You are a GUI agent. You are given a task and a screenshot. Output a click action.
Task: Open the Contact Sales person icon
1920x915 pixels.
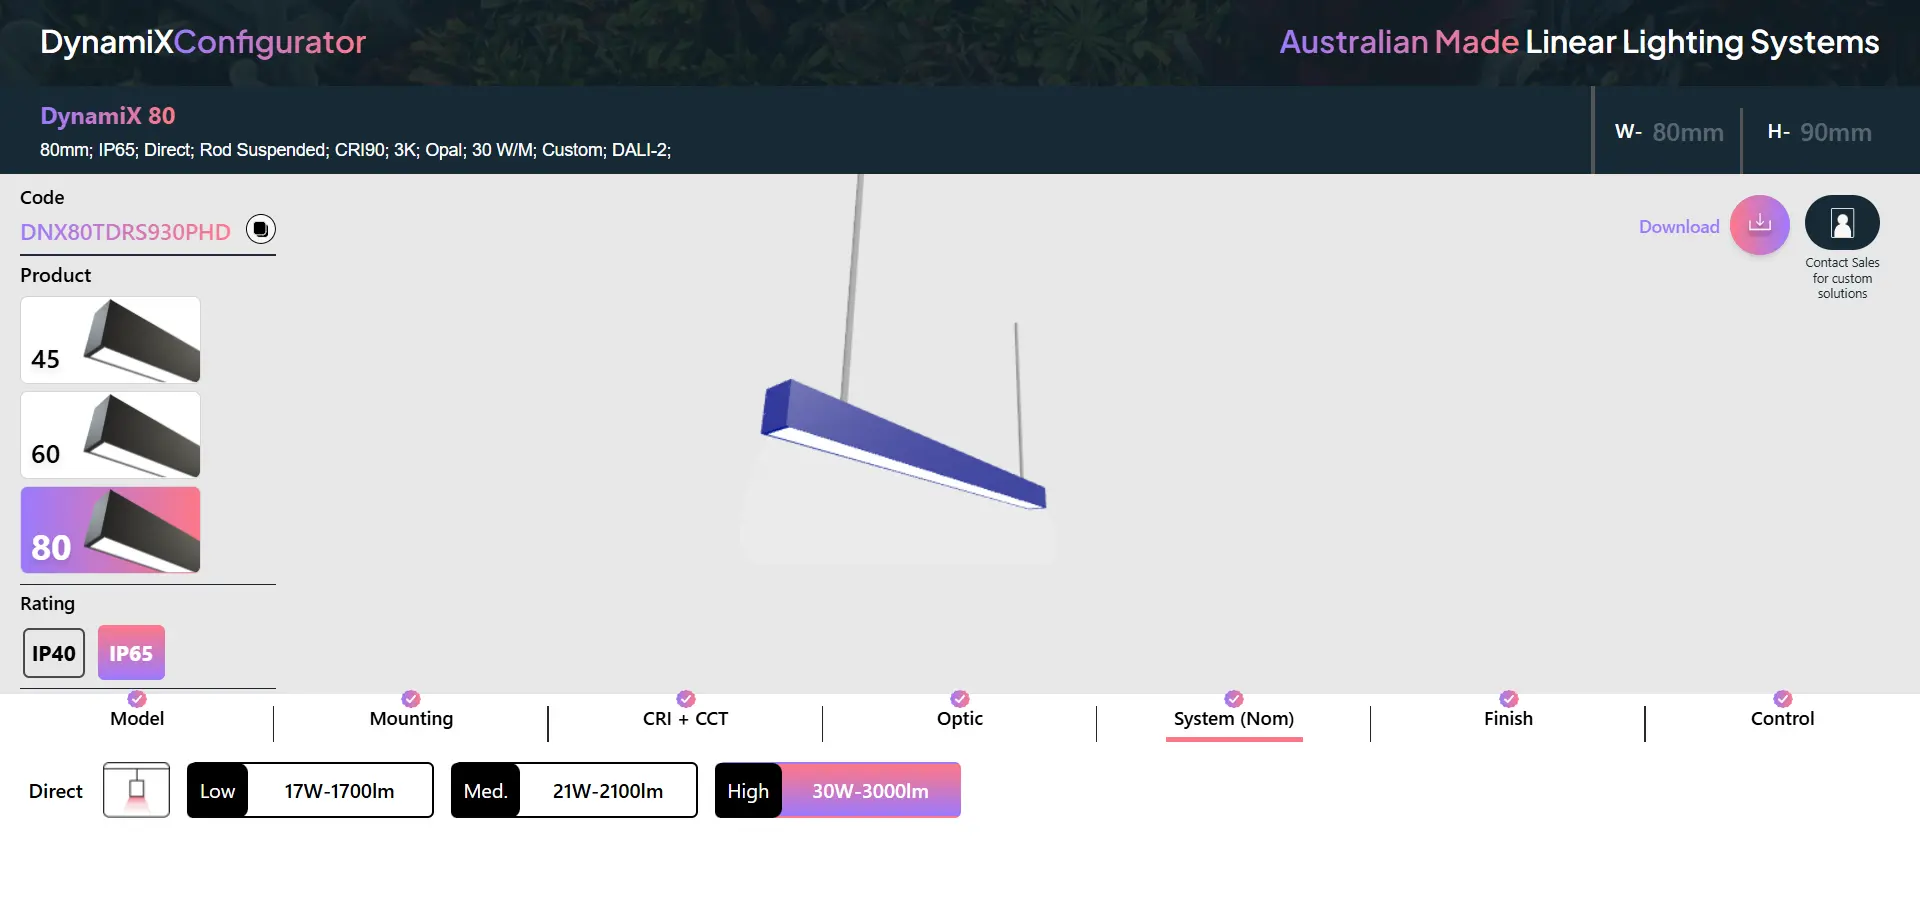point(1842,222)
